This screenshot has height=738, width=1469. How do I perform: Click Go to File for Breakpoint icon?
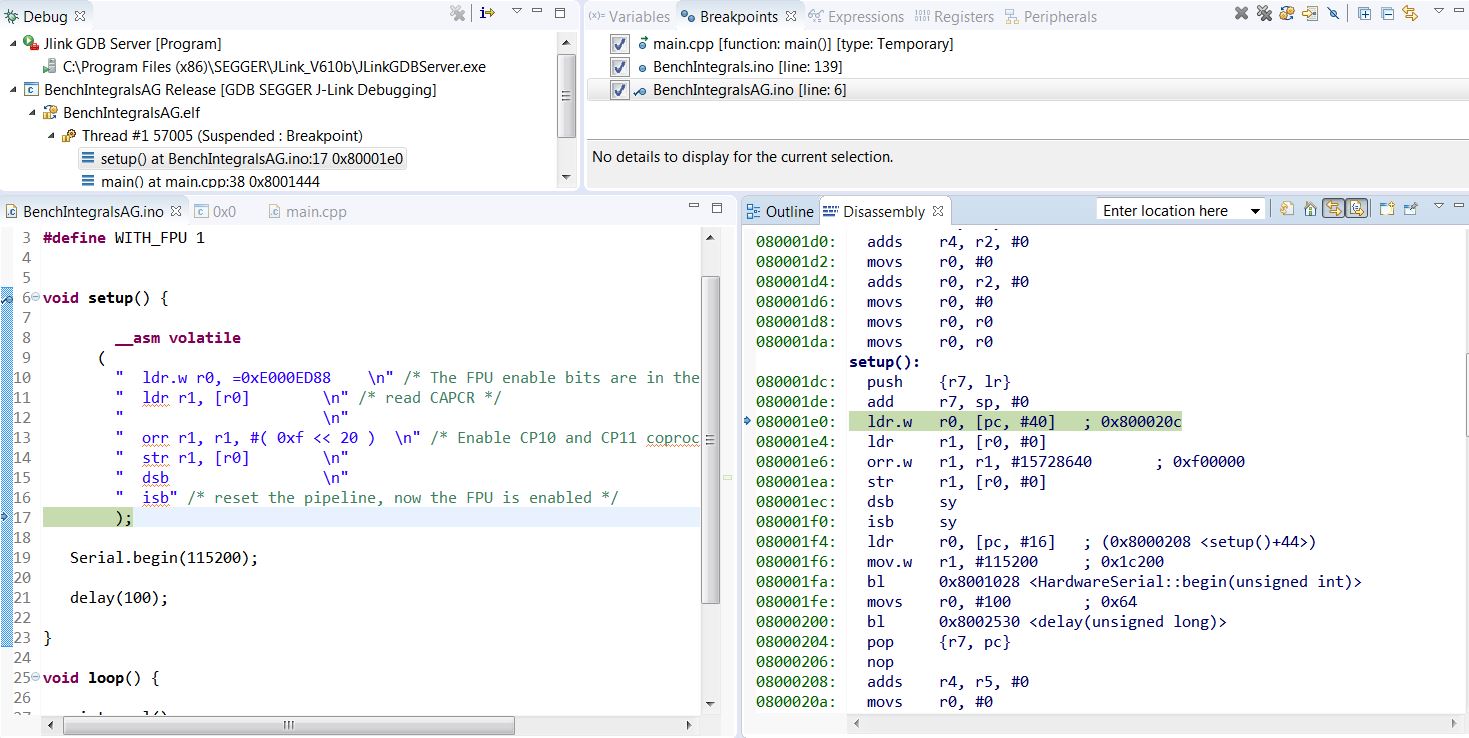1310,14
